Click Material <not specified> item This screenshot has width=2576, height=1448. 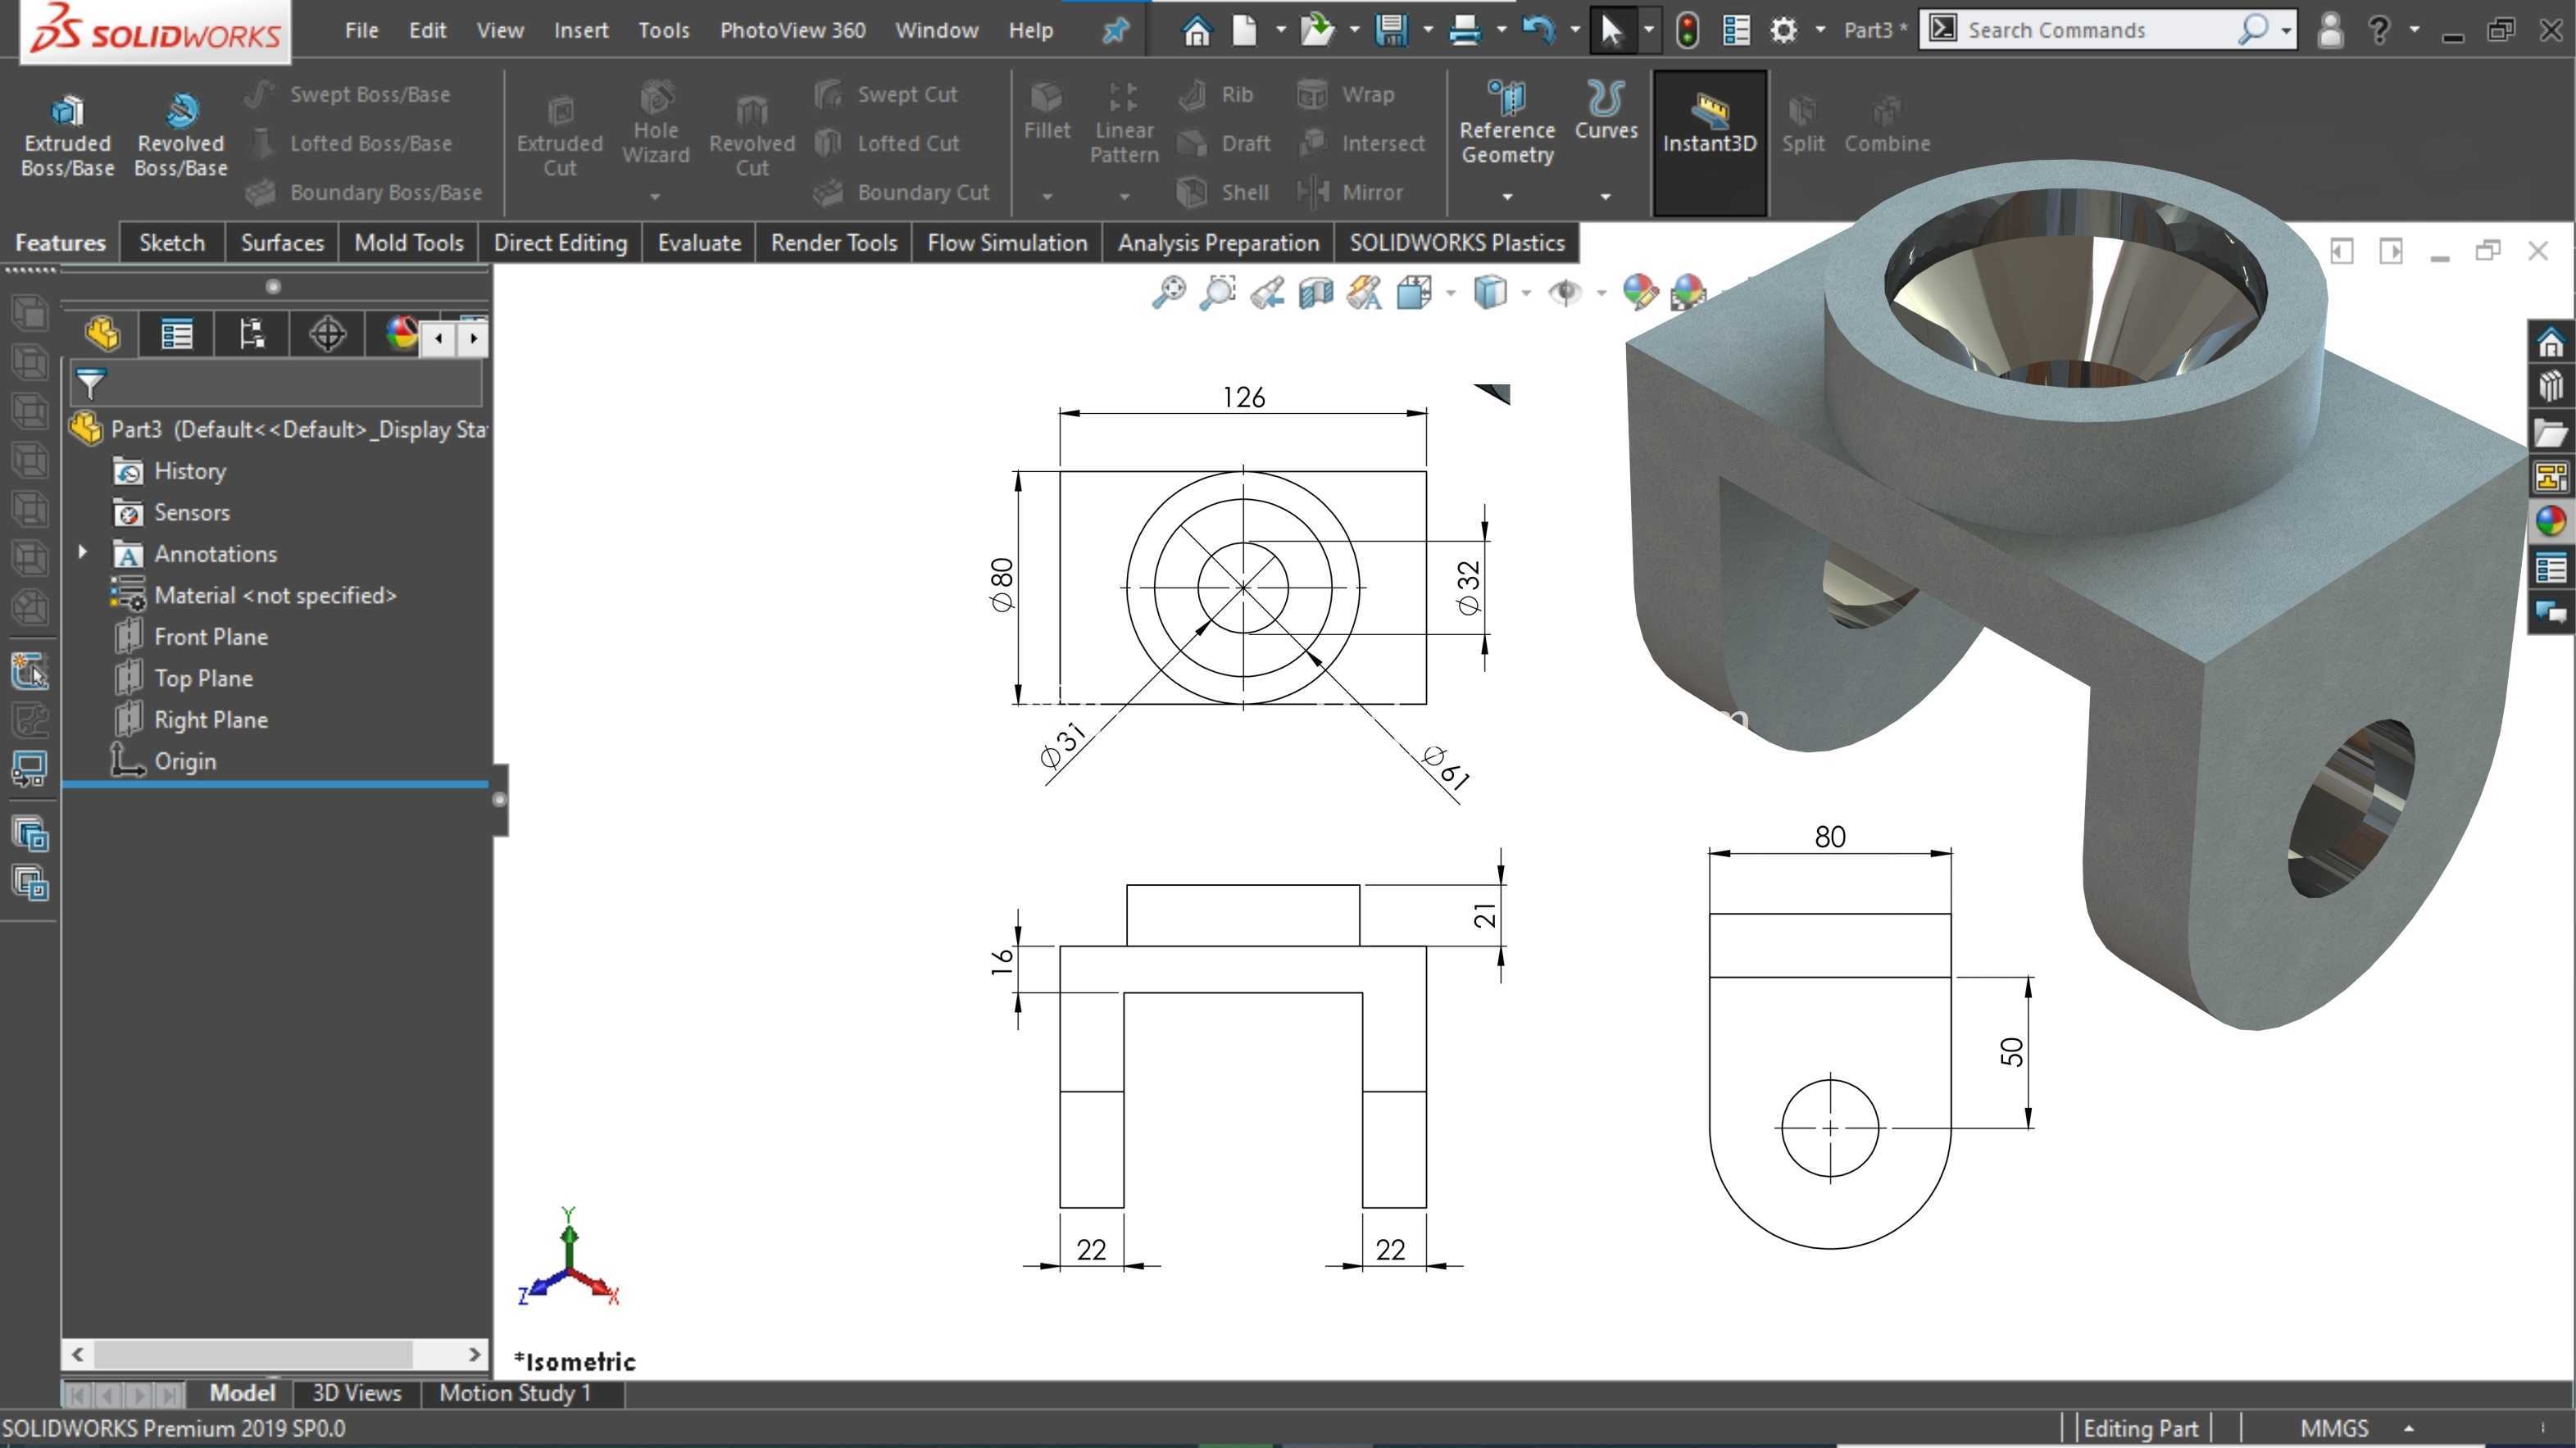click(275, 595)
